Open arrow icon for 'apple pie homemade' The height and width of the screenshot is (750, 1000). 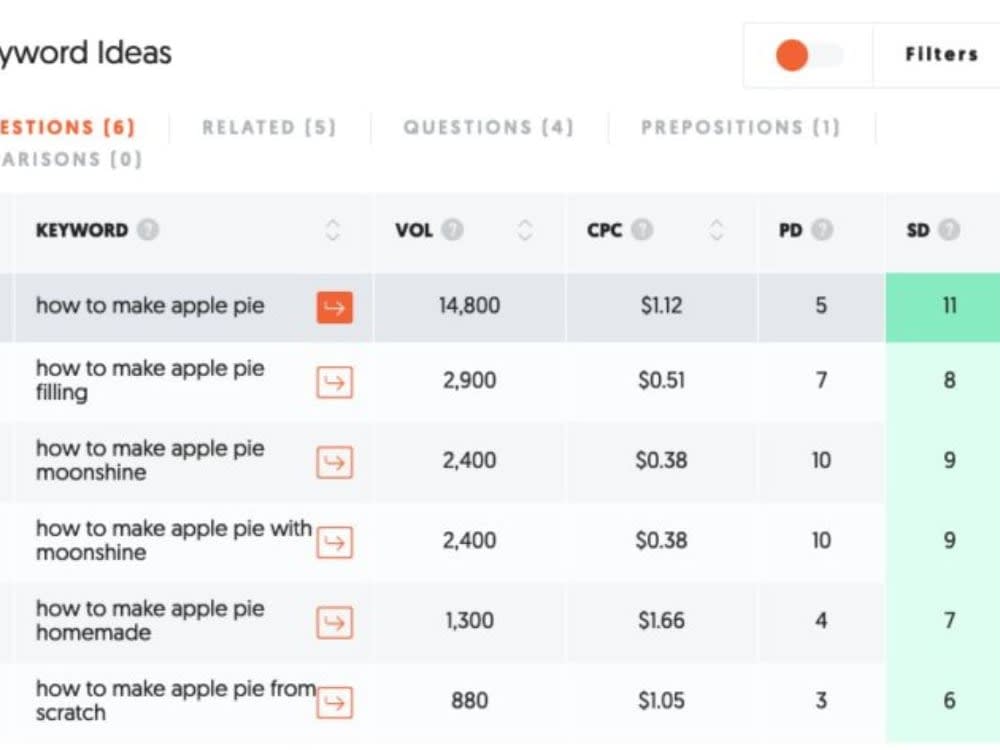(x=335, y=622)
